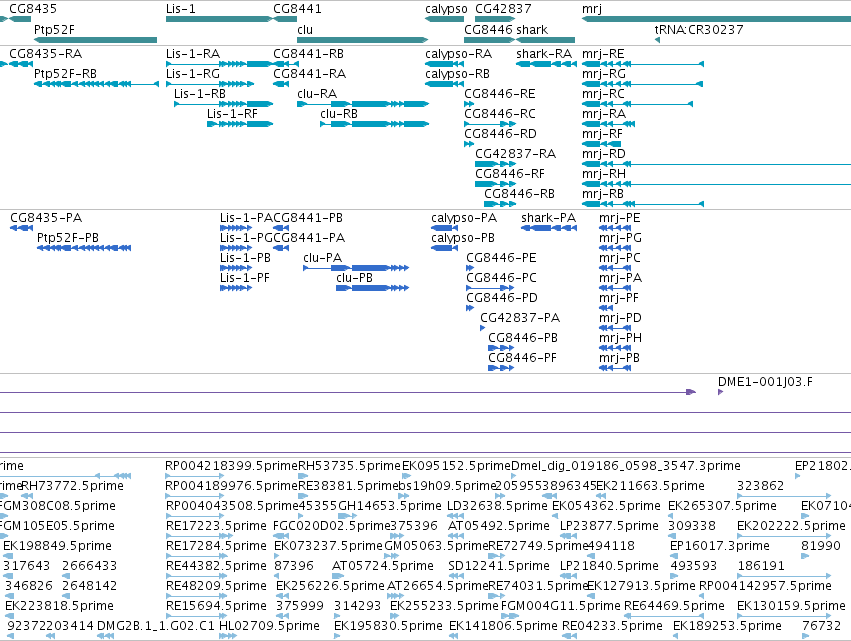Click EST label LP23877.5prime
The height and width of the screenshot is (641, 851).
coord(609,526)
